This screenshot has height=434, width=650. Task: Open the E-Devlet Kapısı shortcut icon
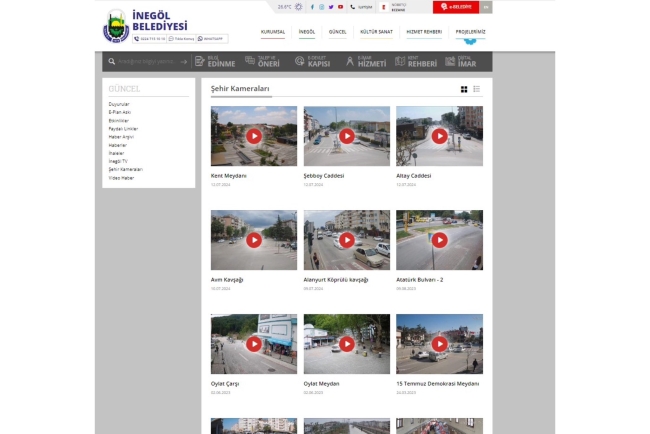(x=299, y=61)
